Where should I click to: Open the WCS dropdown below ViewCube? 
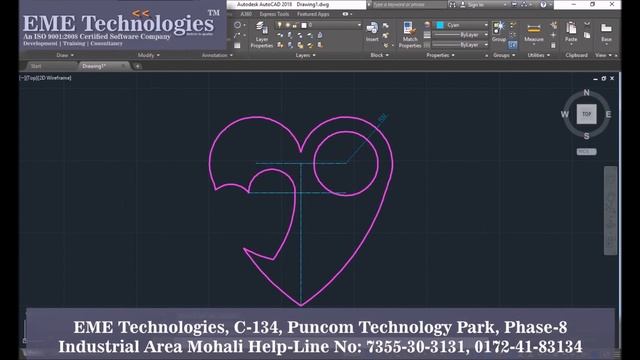click(x=587, y=151)
